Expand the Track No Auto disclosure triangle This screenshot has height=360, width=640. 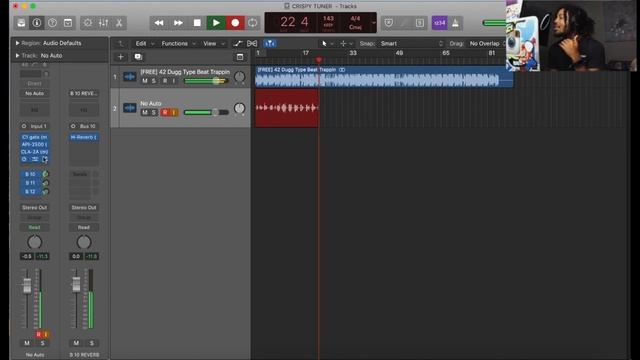(17, 55)
